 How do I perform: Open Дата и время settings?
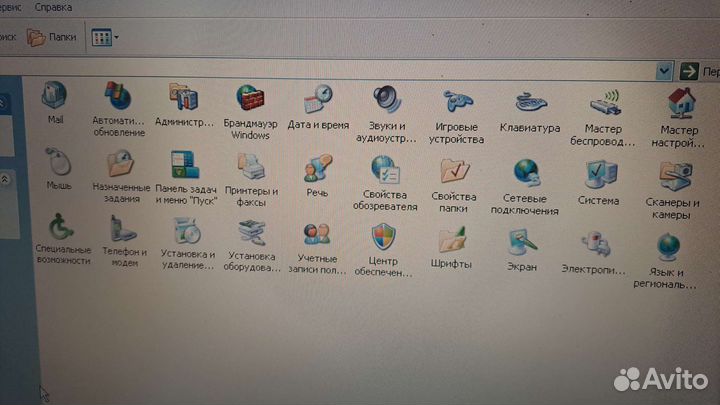pyautogui.click(x=317, y=99)
